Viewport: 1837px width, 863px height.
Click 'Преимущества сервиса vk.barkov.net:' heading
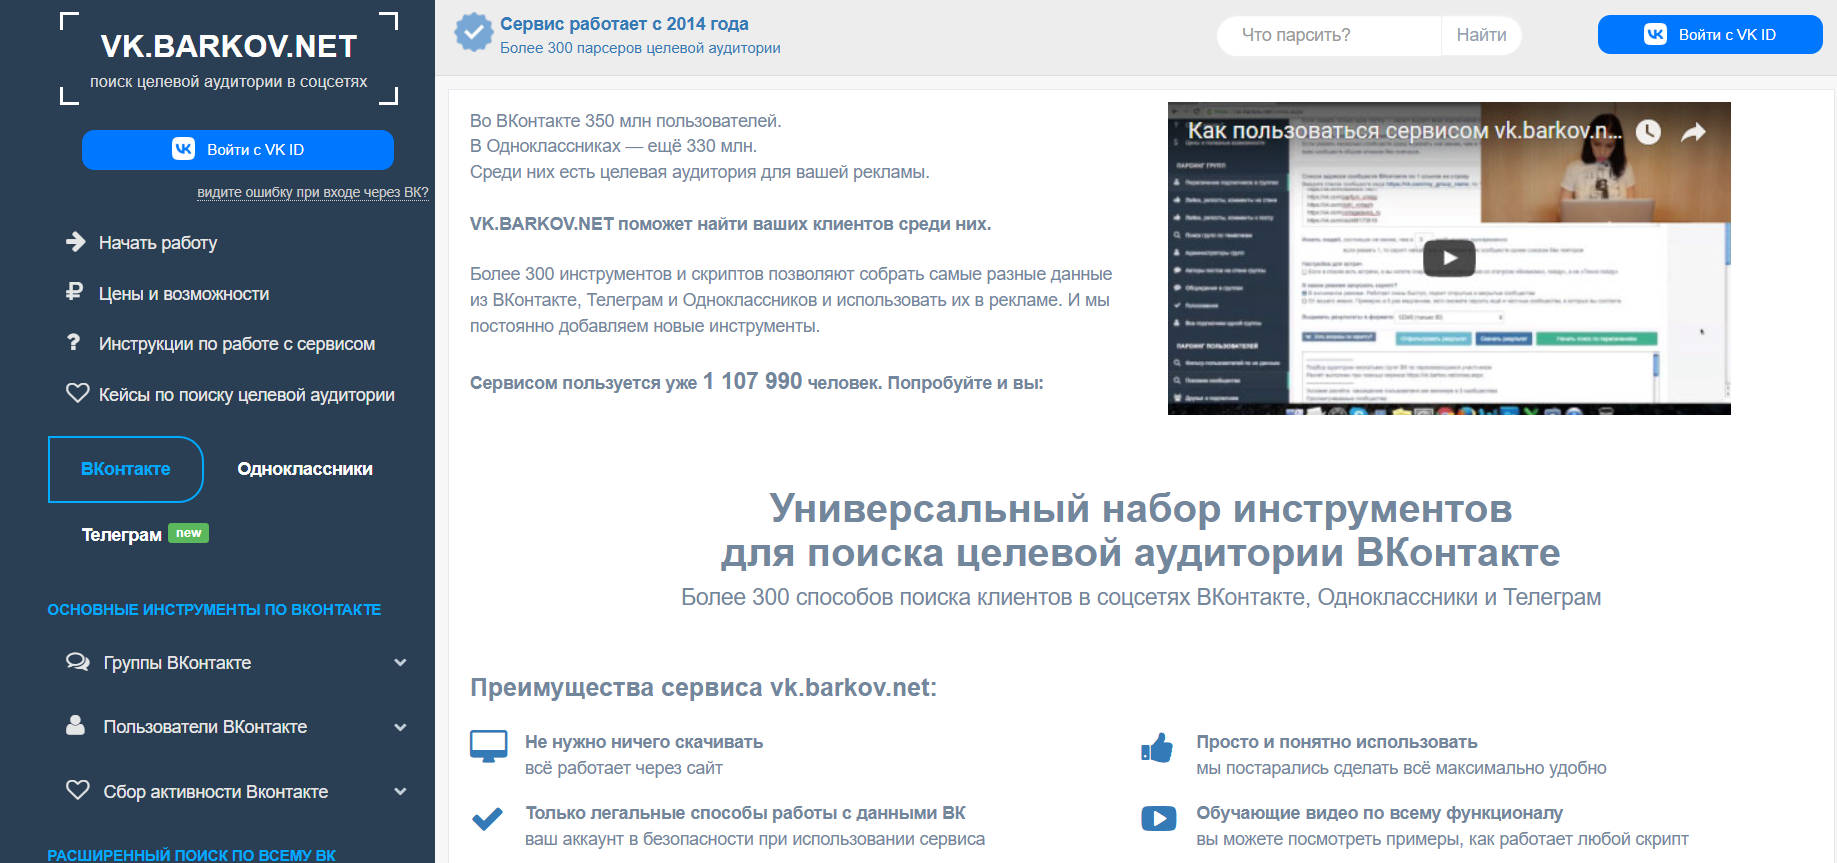704,687
